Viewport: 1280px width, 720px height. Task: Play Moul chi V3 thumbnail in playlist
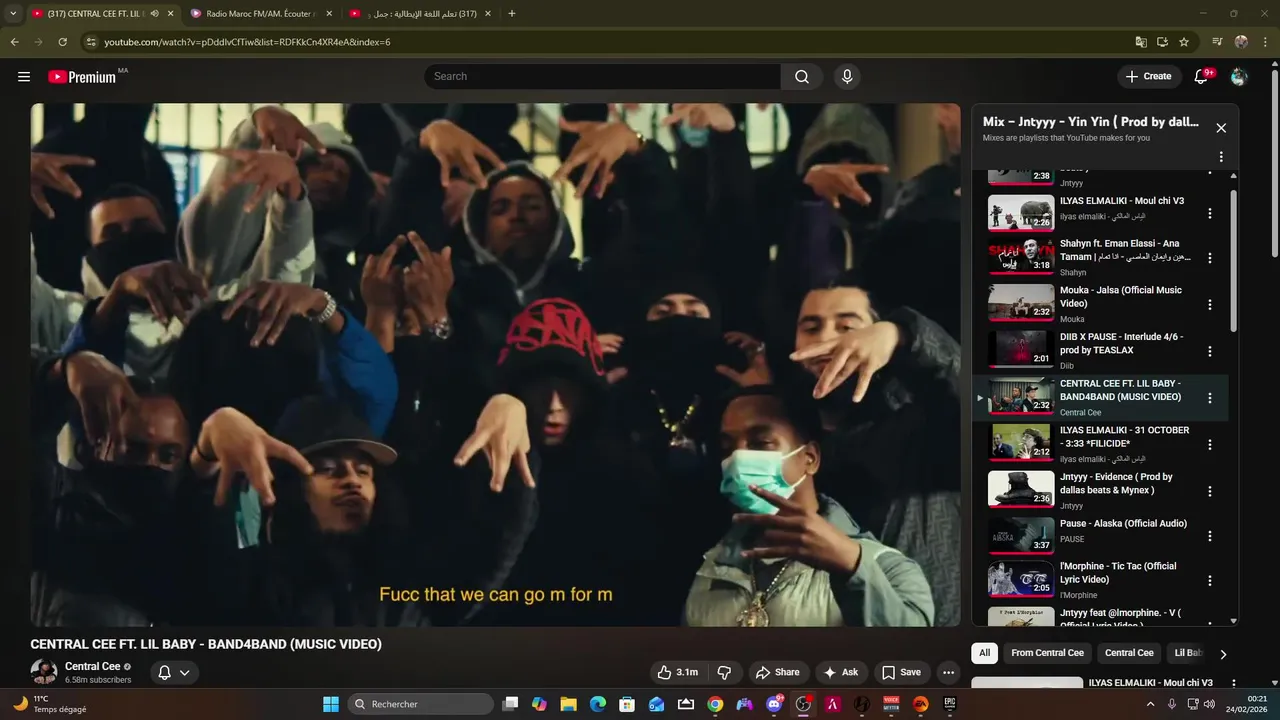point(1021,212)
